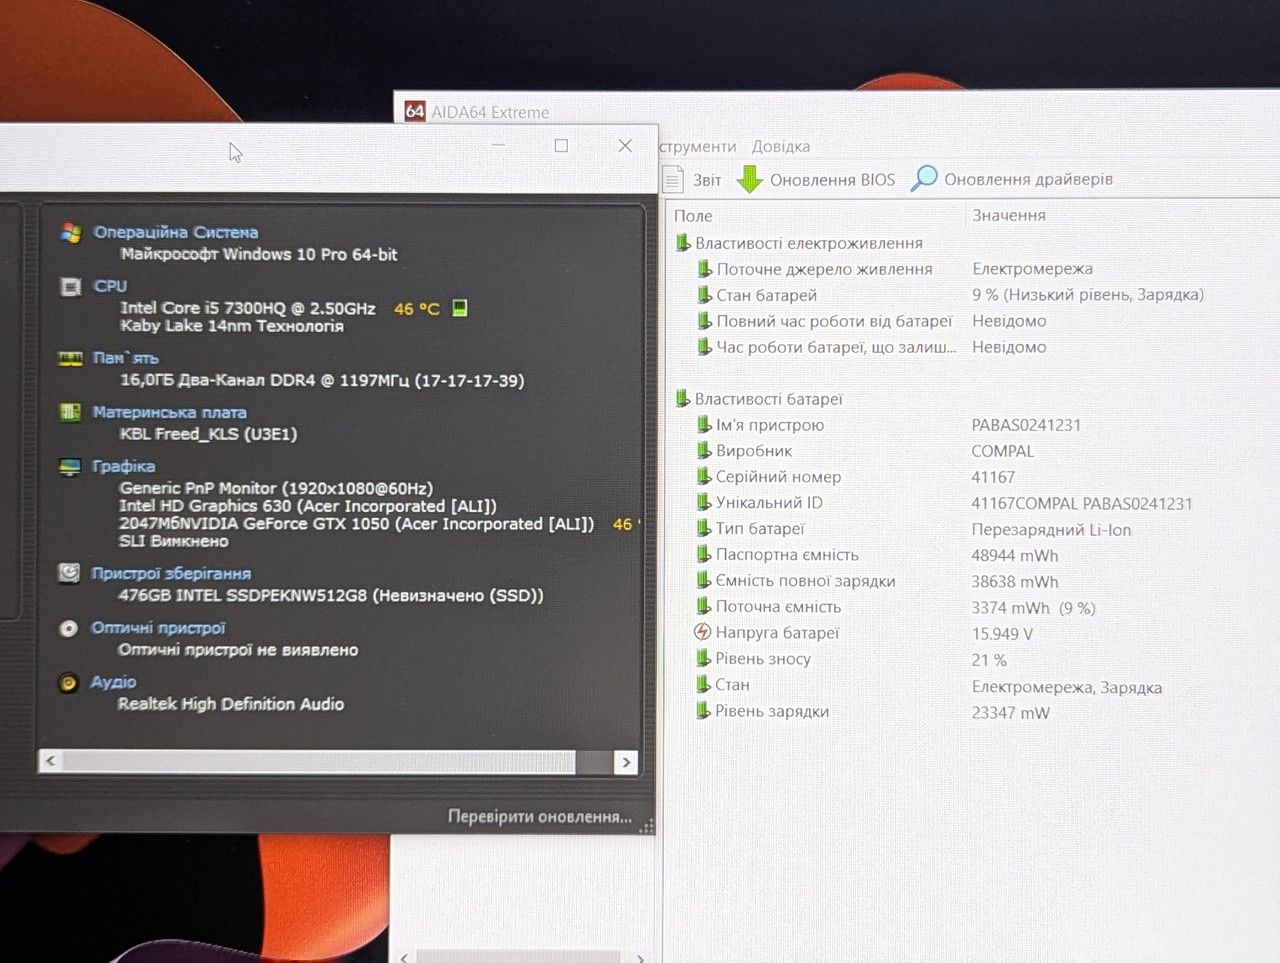The height and width of the screenshot is (963, 1280).
Task: Maximize the front Speccy window
Action: coord(561,146)
